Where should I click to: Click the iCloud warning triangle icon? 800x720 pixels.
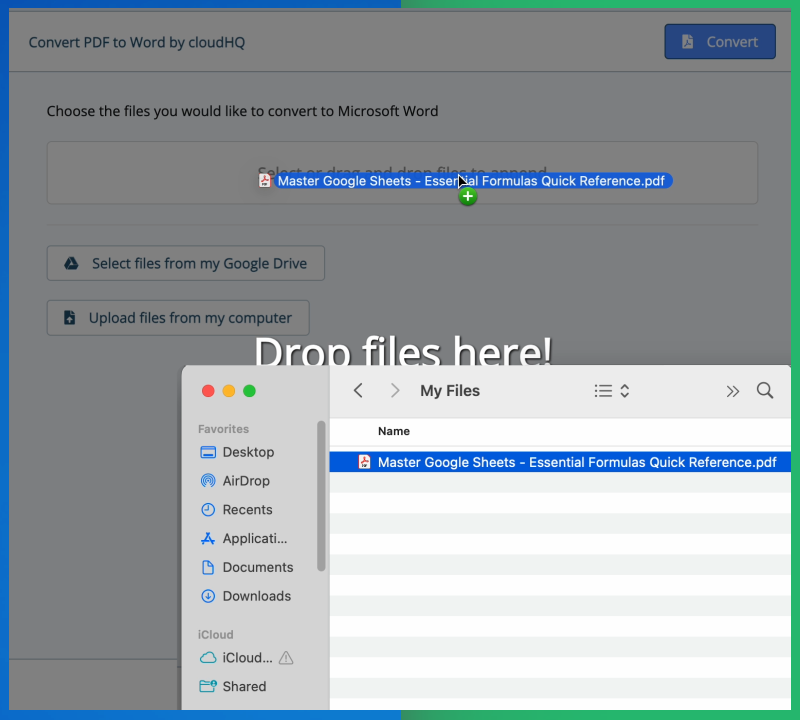[x=286, y=658]
